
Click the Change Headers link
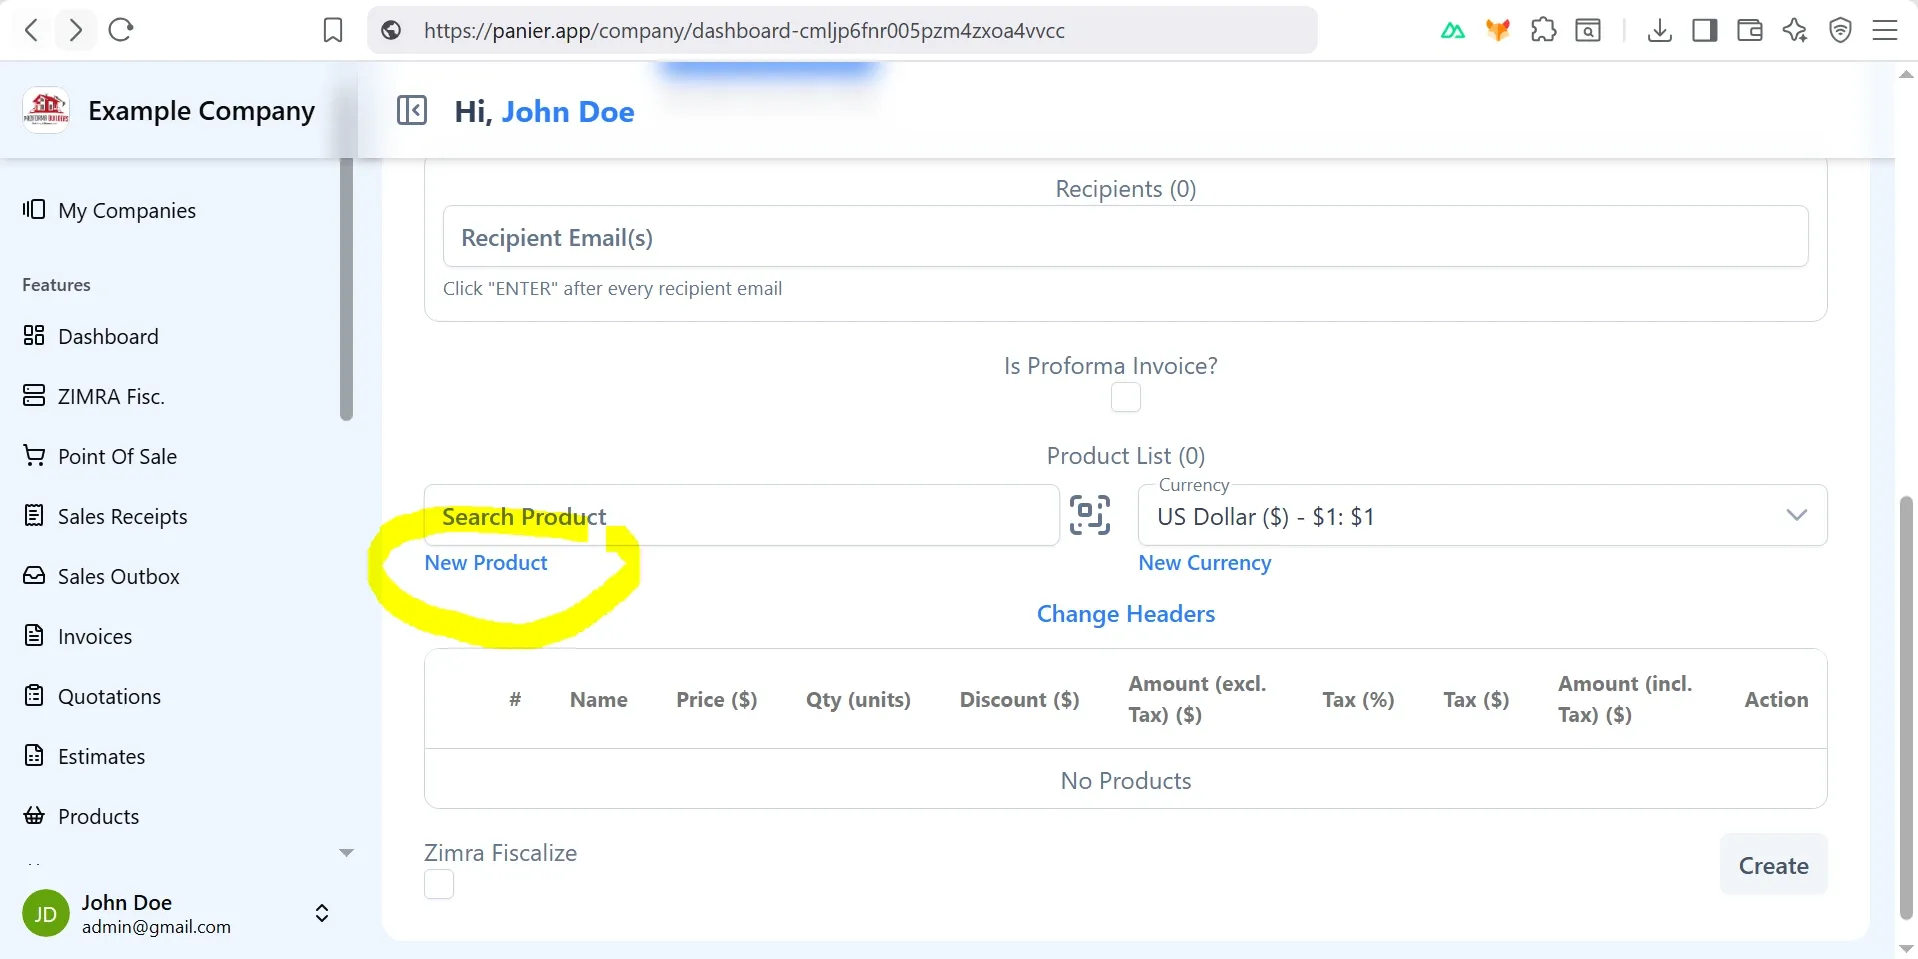[x=1126, y=614]
